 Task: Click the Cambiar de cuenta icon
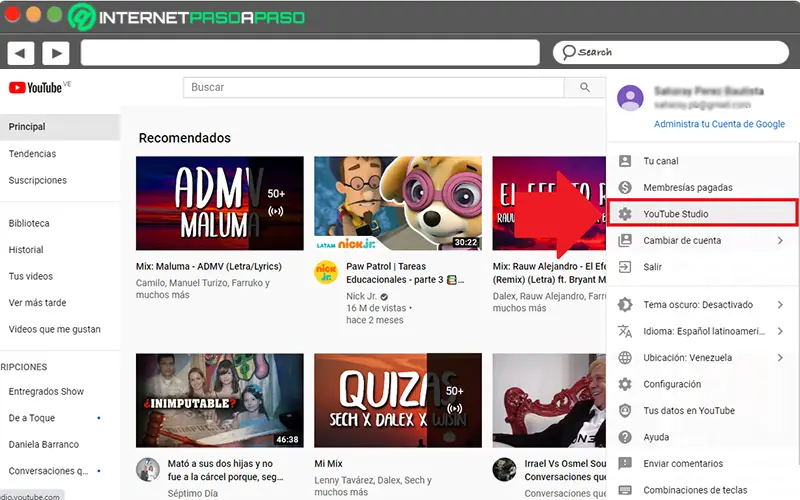click(625, 240)
